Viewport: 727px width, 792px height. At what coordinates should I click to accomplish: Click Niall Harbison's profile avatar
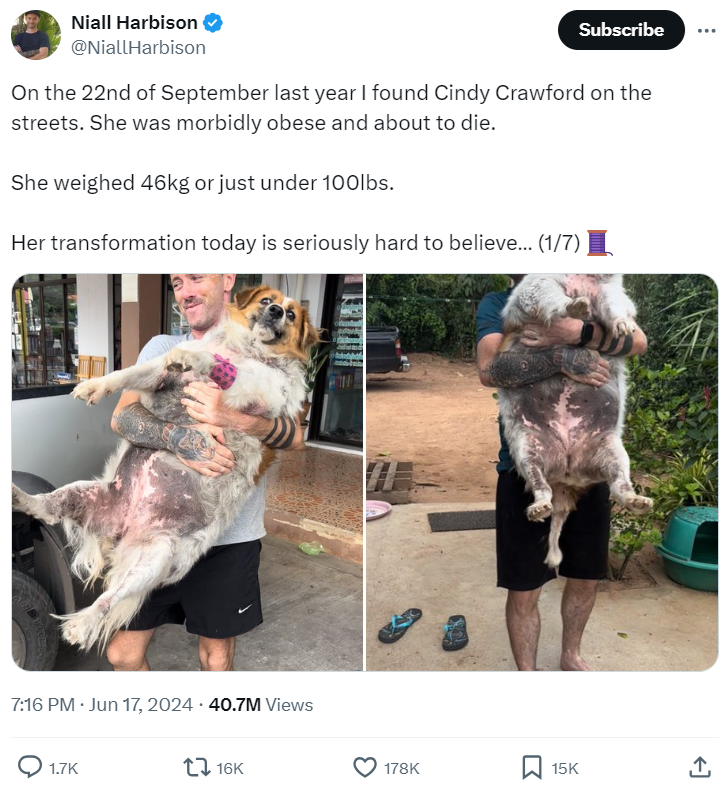click(36, 35)
